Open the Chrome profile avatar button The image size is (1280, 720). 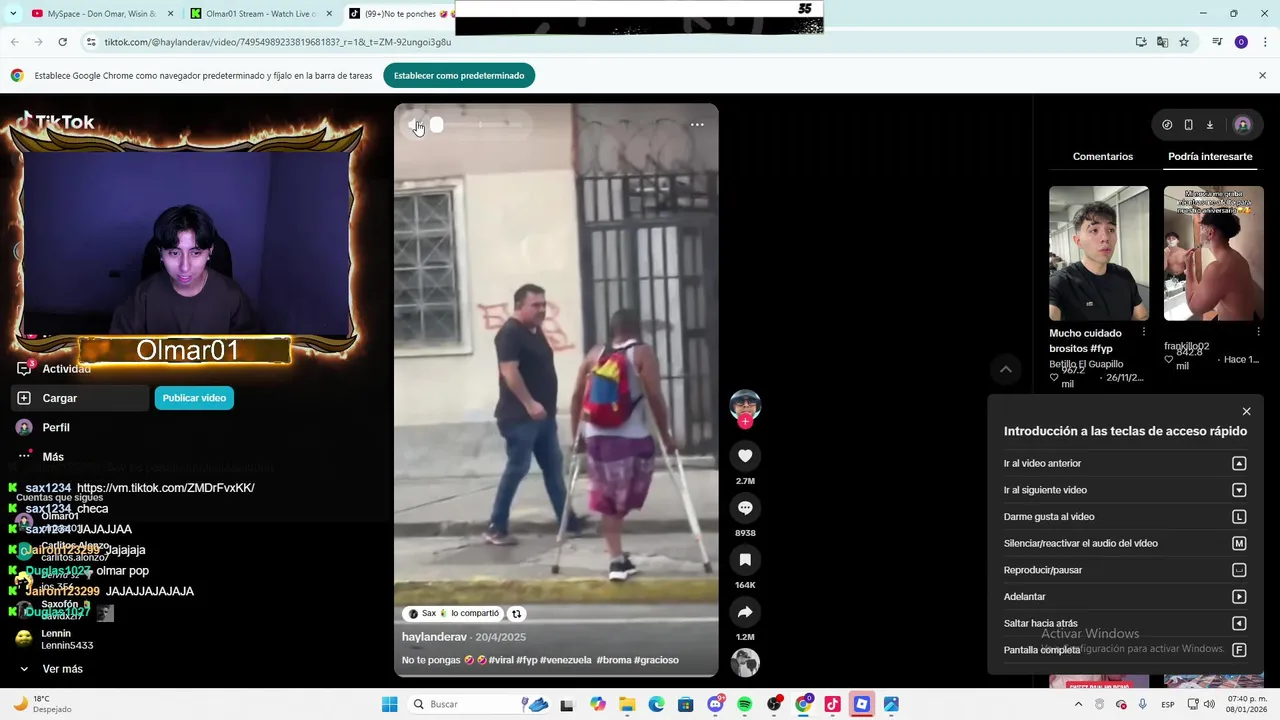point(1241,42)
